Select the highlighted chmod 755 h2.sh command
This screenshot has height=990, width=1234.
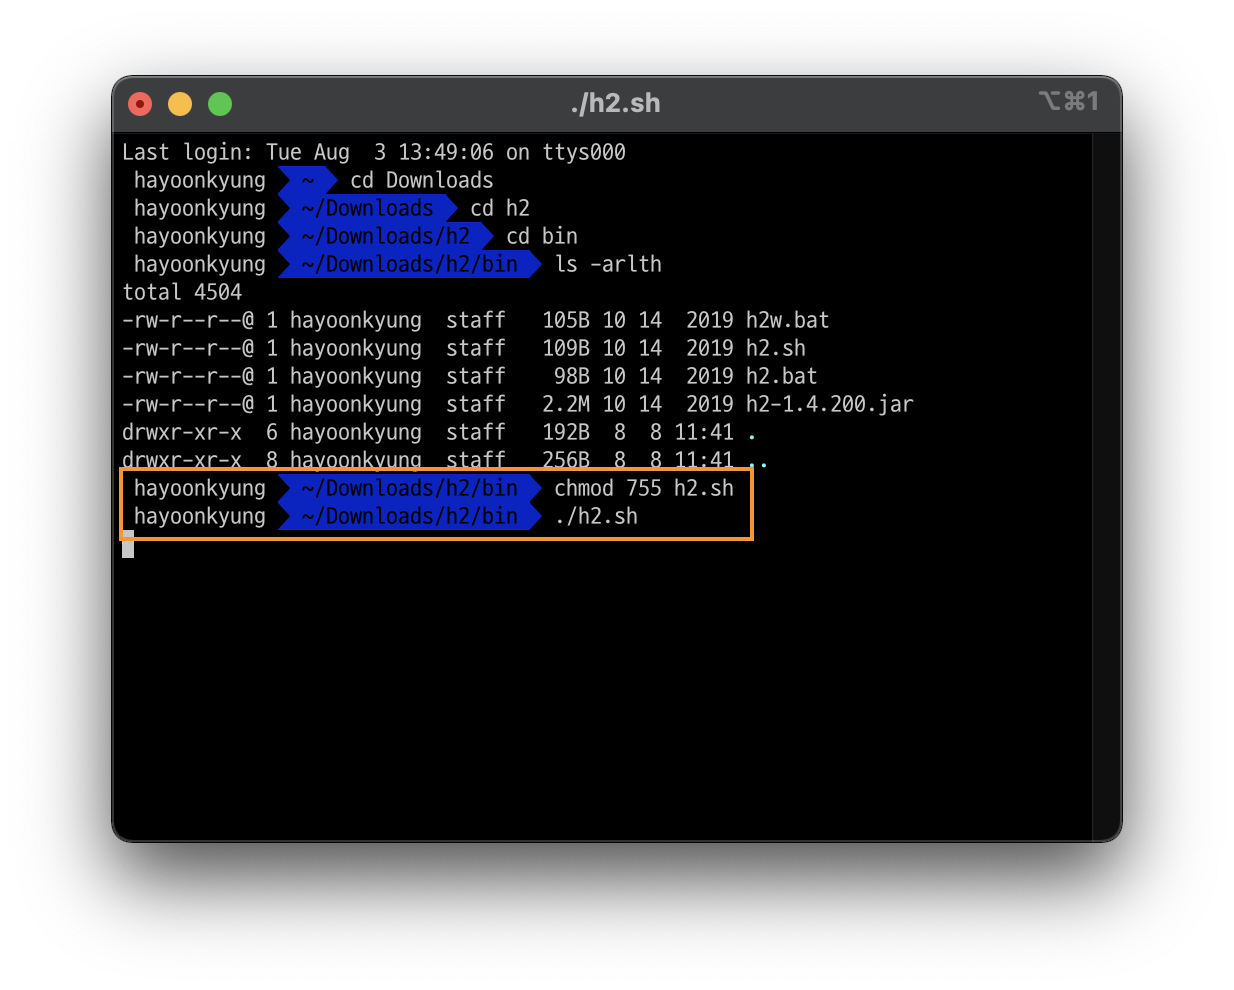pos(644,488)
